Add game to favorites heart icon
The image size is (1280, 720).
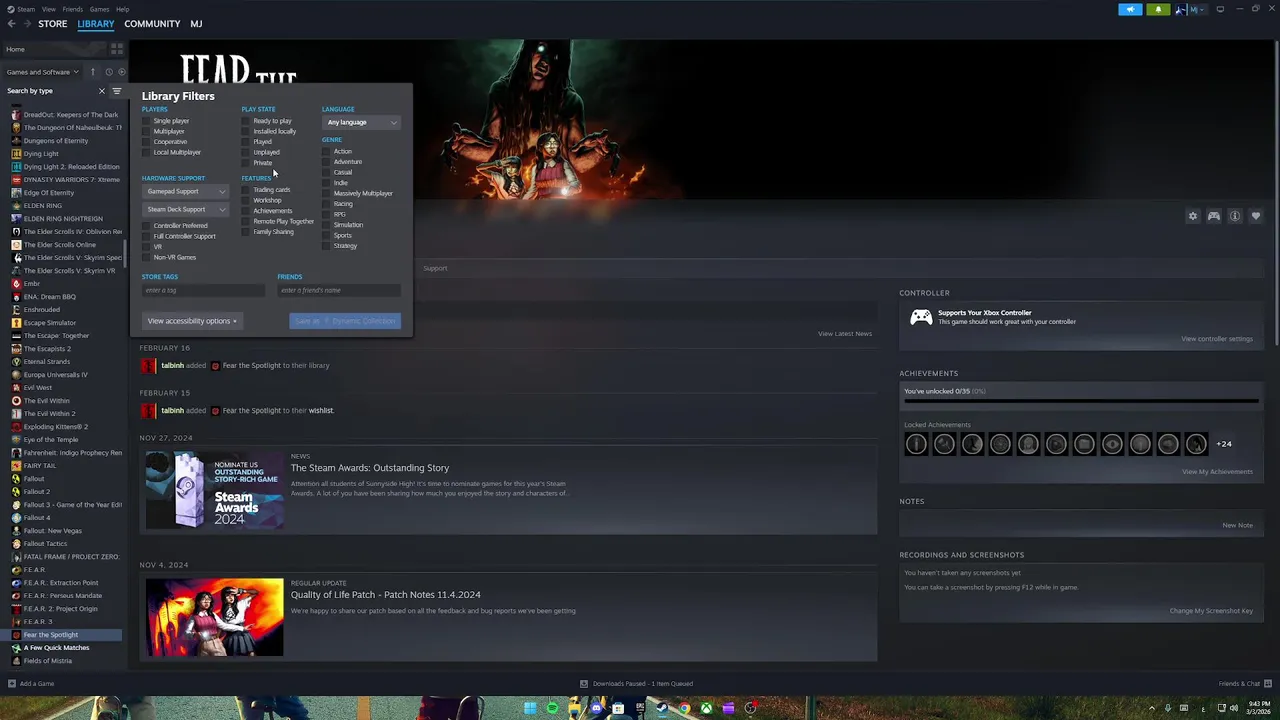1256,216
